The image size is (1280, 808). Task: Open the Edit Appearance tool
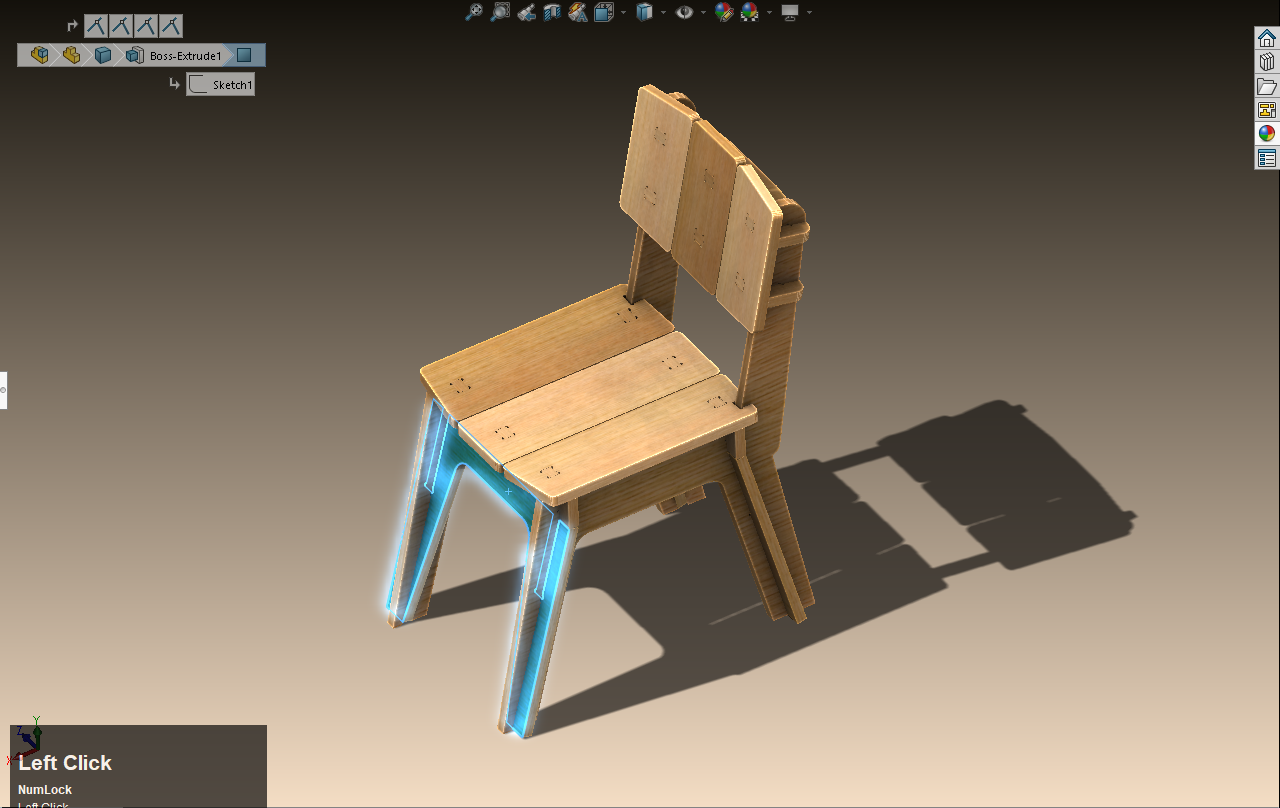724,12
